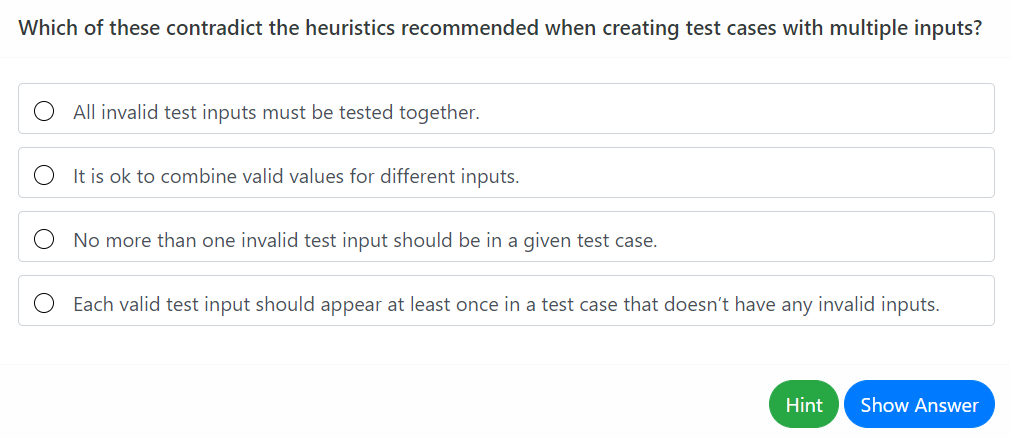Select the "All invalid test inputs" radio button

click(x=44, y=111)
